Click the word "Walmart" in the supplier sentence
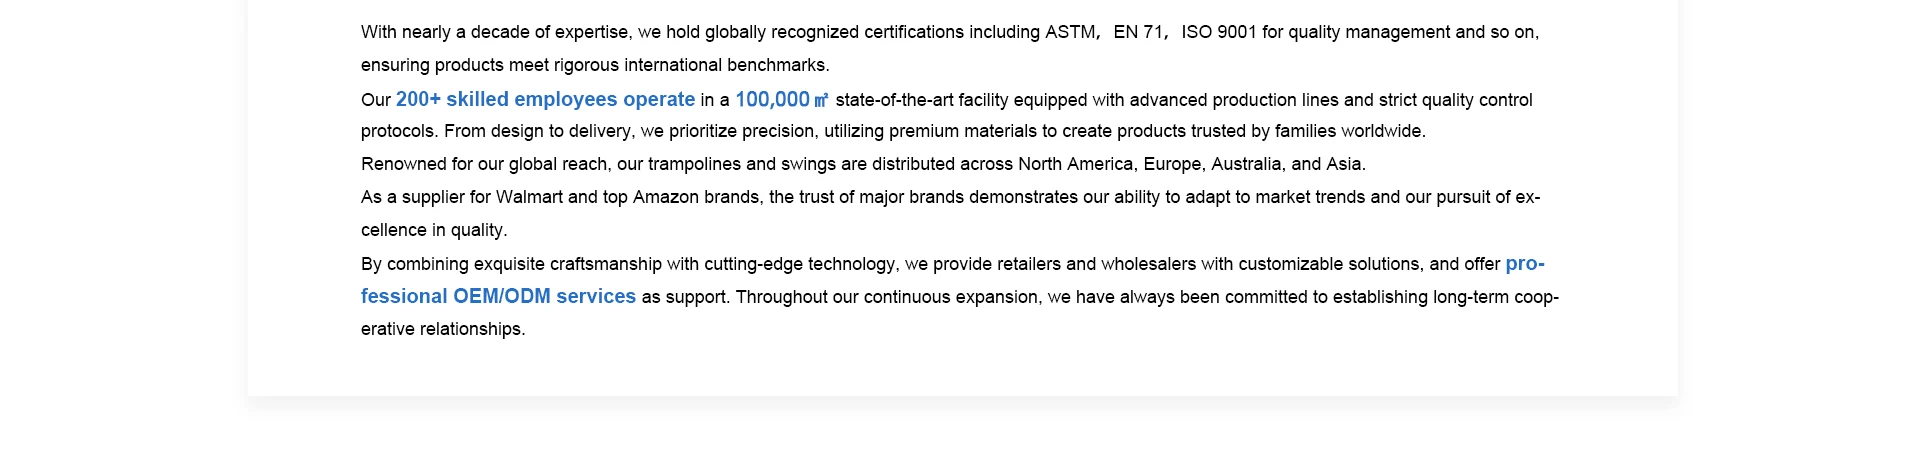The width and height of the screenshot is (1920, 465). pyautogui.click(x=529, y=197)
